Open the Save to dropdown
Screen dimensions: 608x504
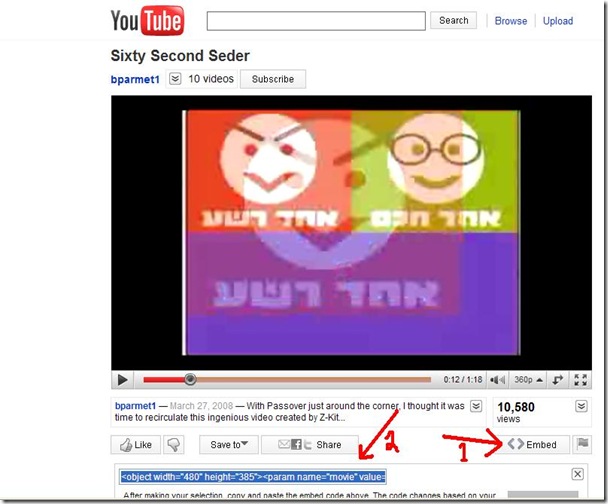point(229,445)
